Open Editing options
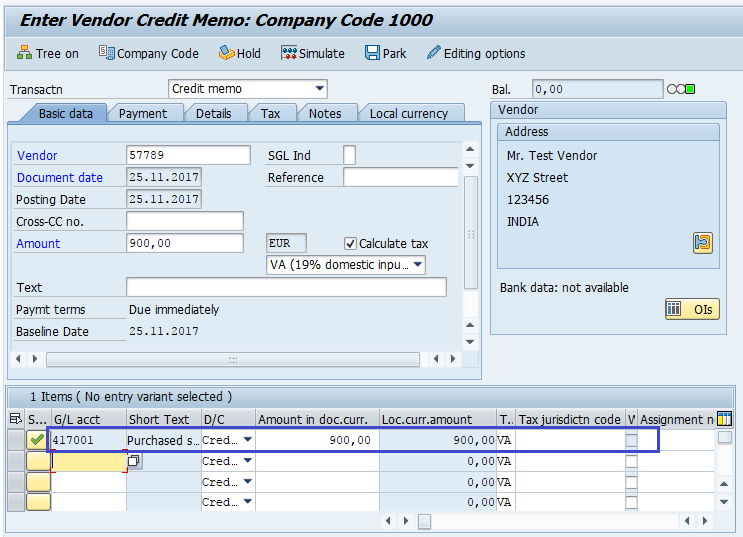 point(476,54)
